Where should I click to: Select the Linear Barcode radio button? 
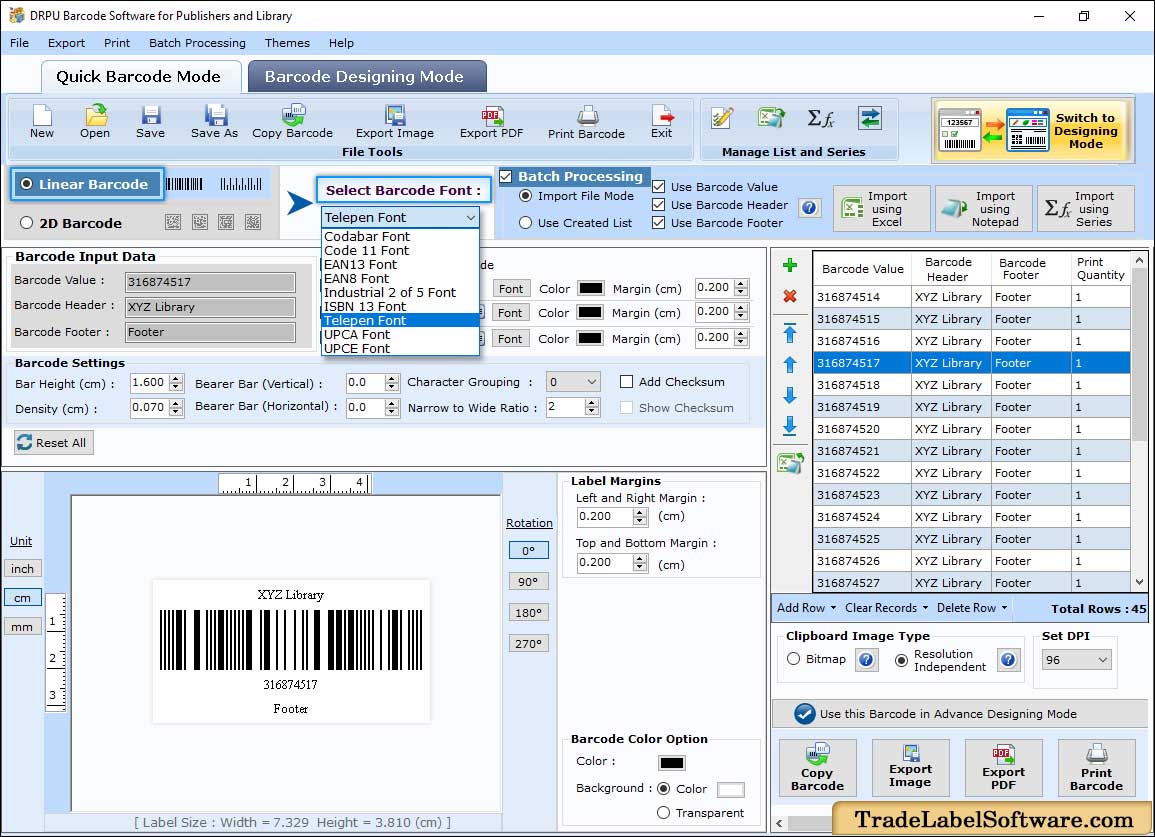[x=27, y=184]
